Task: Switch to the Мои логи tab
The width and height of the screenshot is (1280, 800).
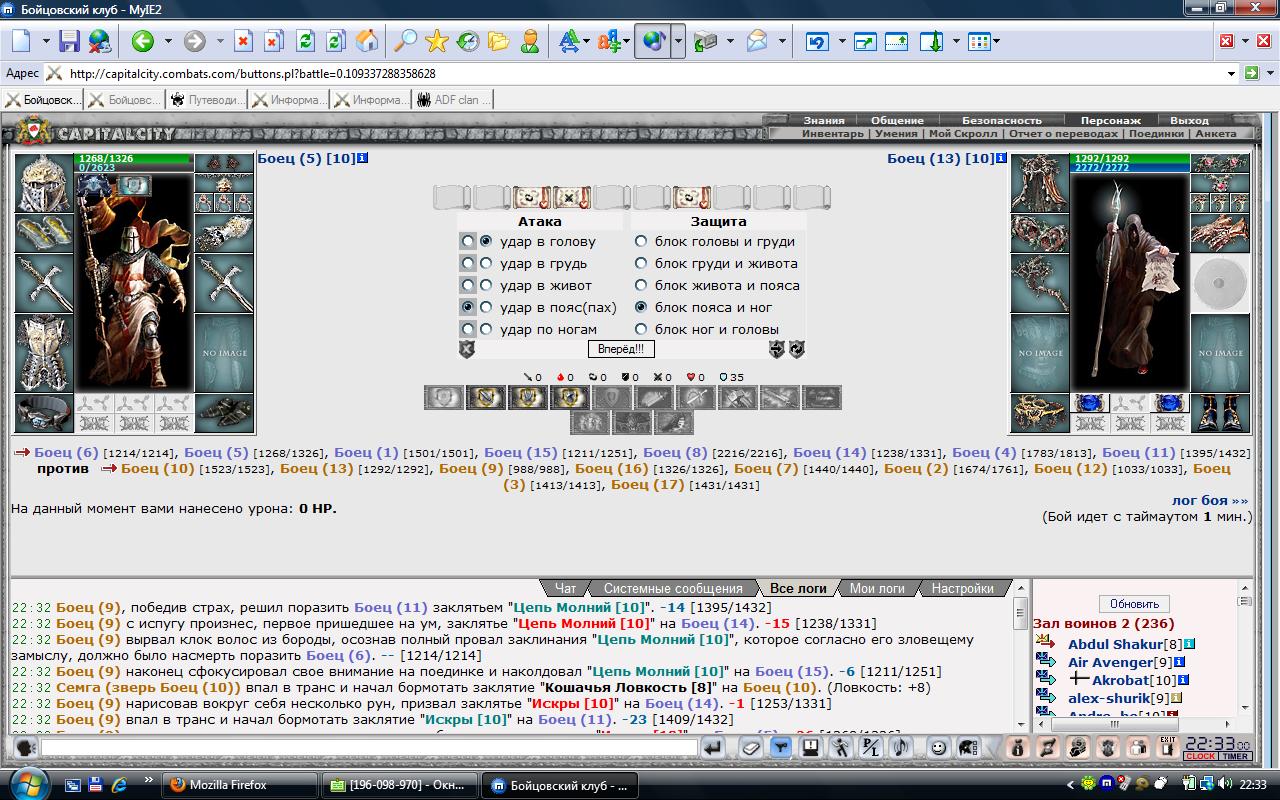Action: coord(877,588)
